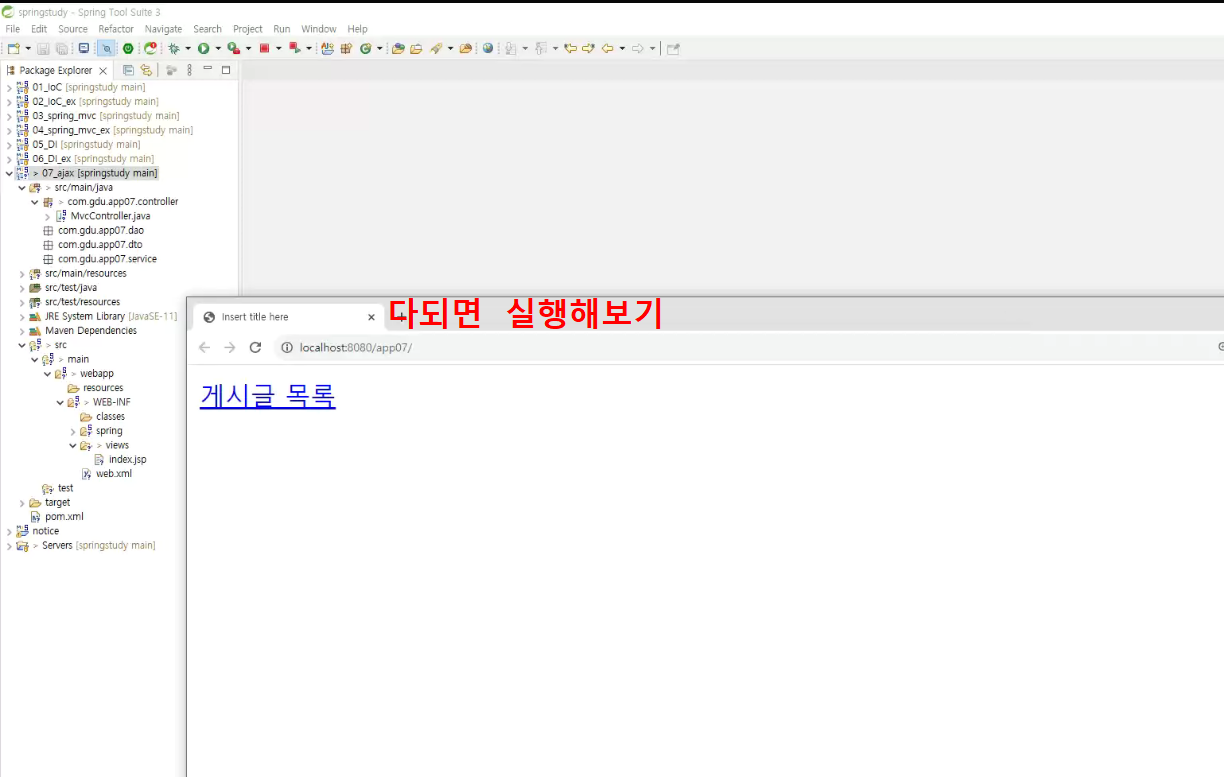Expand the target folder node

tap(22, 502)
